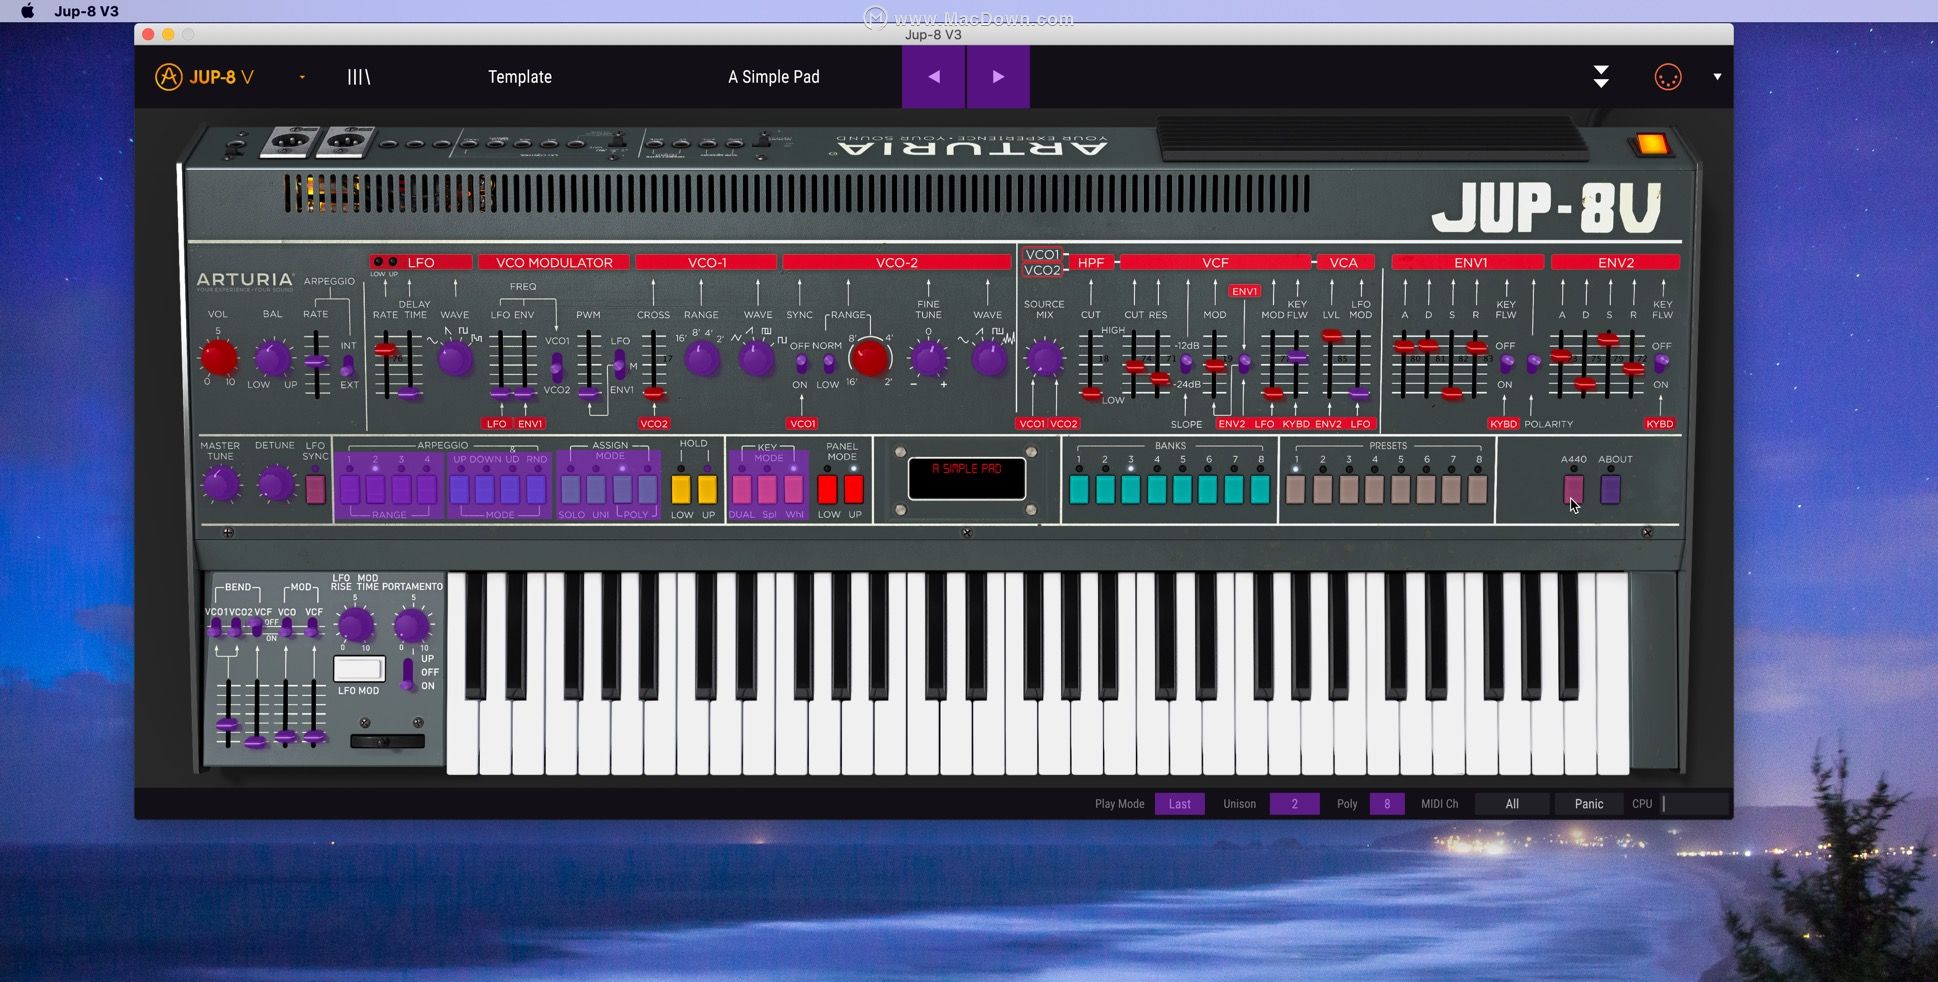The height and width of the screenshot is (982, 1938).
Task: Click the arpeggio RATE slider
Action: point(316,364)
